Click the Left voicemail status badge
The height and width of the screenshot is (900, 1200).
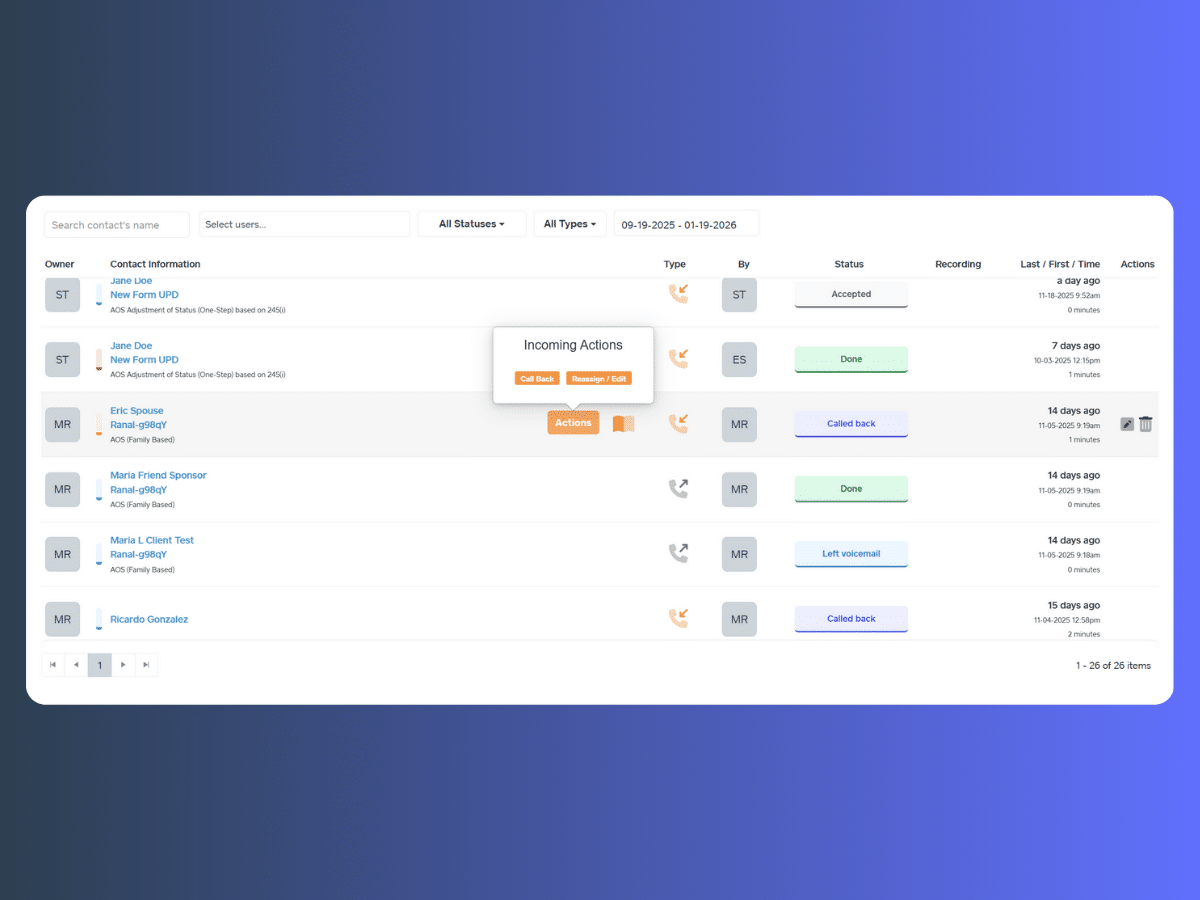(851, 554)
